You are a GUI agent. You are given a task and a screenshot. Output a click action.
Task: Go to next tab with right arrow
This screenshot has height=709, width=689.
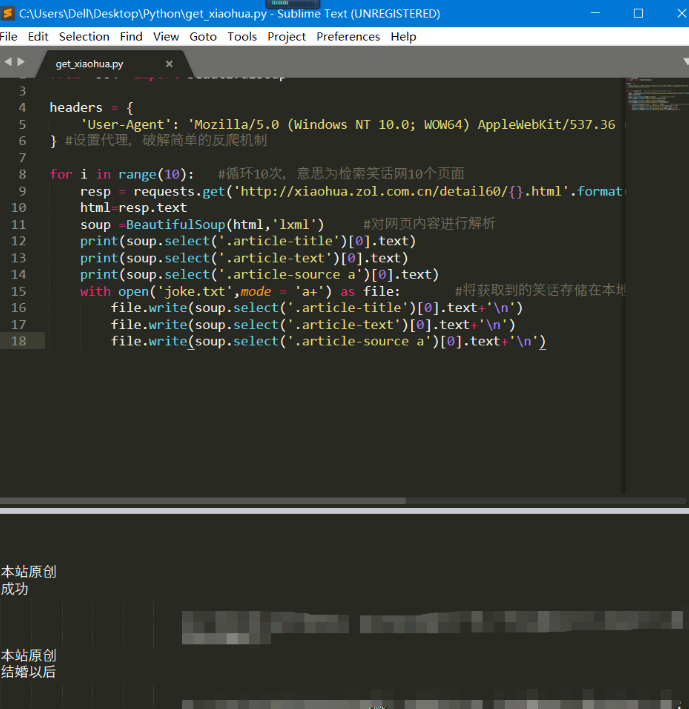pyautogui.click(x=21, y=62)
